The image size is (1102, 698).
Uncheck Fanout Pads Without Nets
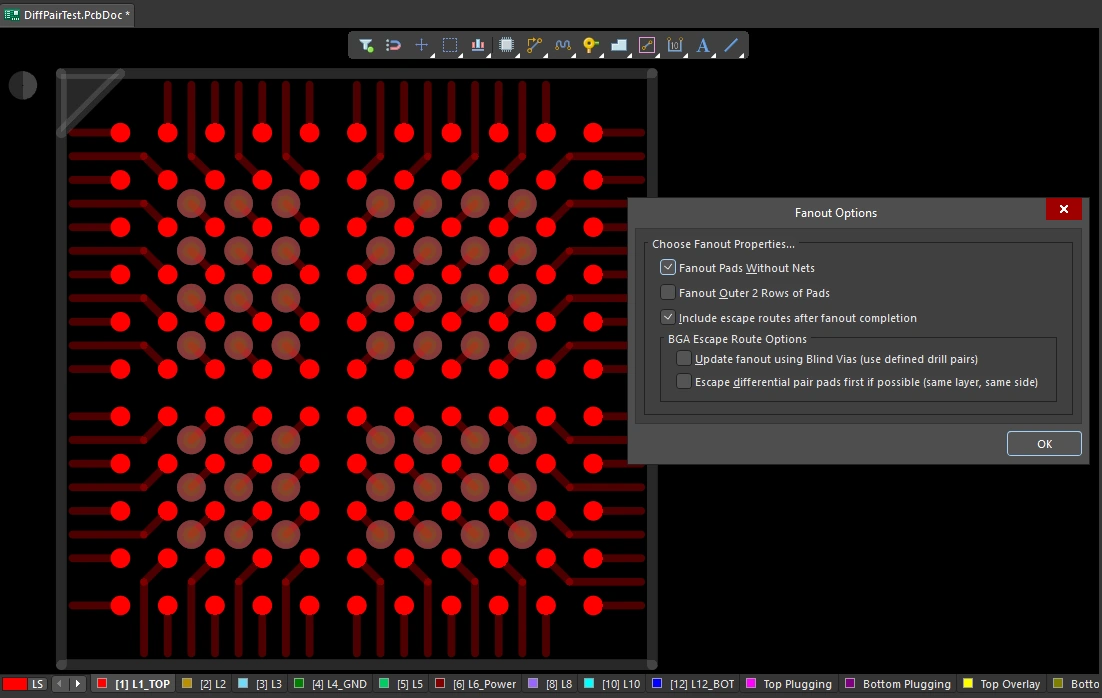pos(667,267)
